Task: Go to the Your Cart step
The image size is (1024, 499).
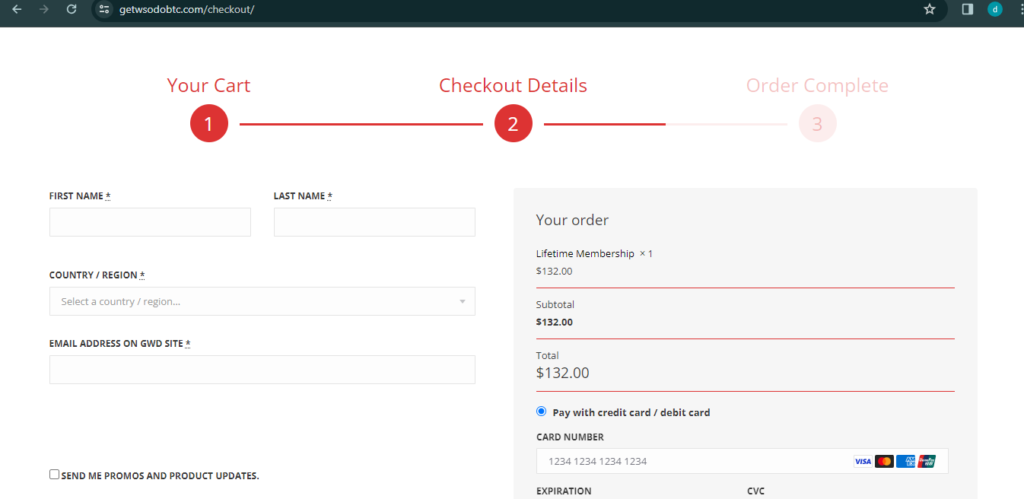Action: pyautogui.click(x=208, y=86)
